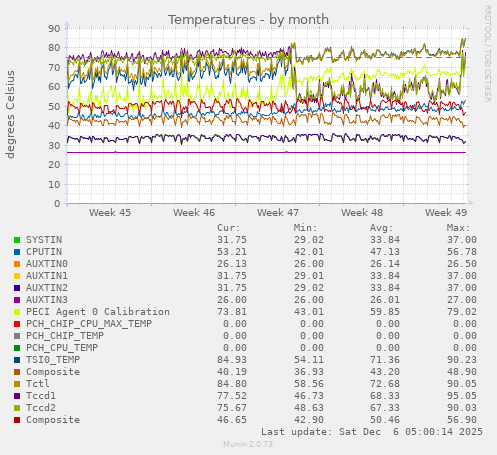The width and height of the screenshot is (497, 455).
Task: Click the AUXTIN2 dark blue legend swatch
Action: click(17, 288)
